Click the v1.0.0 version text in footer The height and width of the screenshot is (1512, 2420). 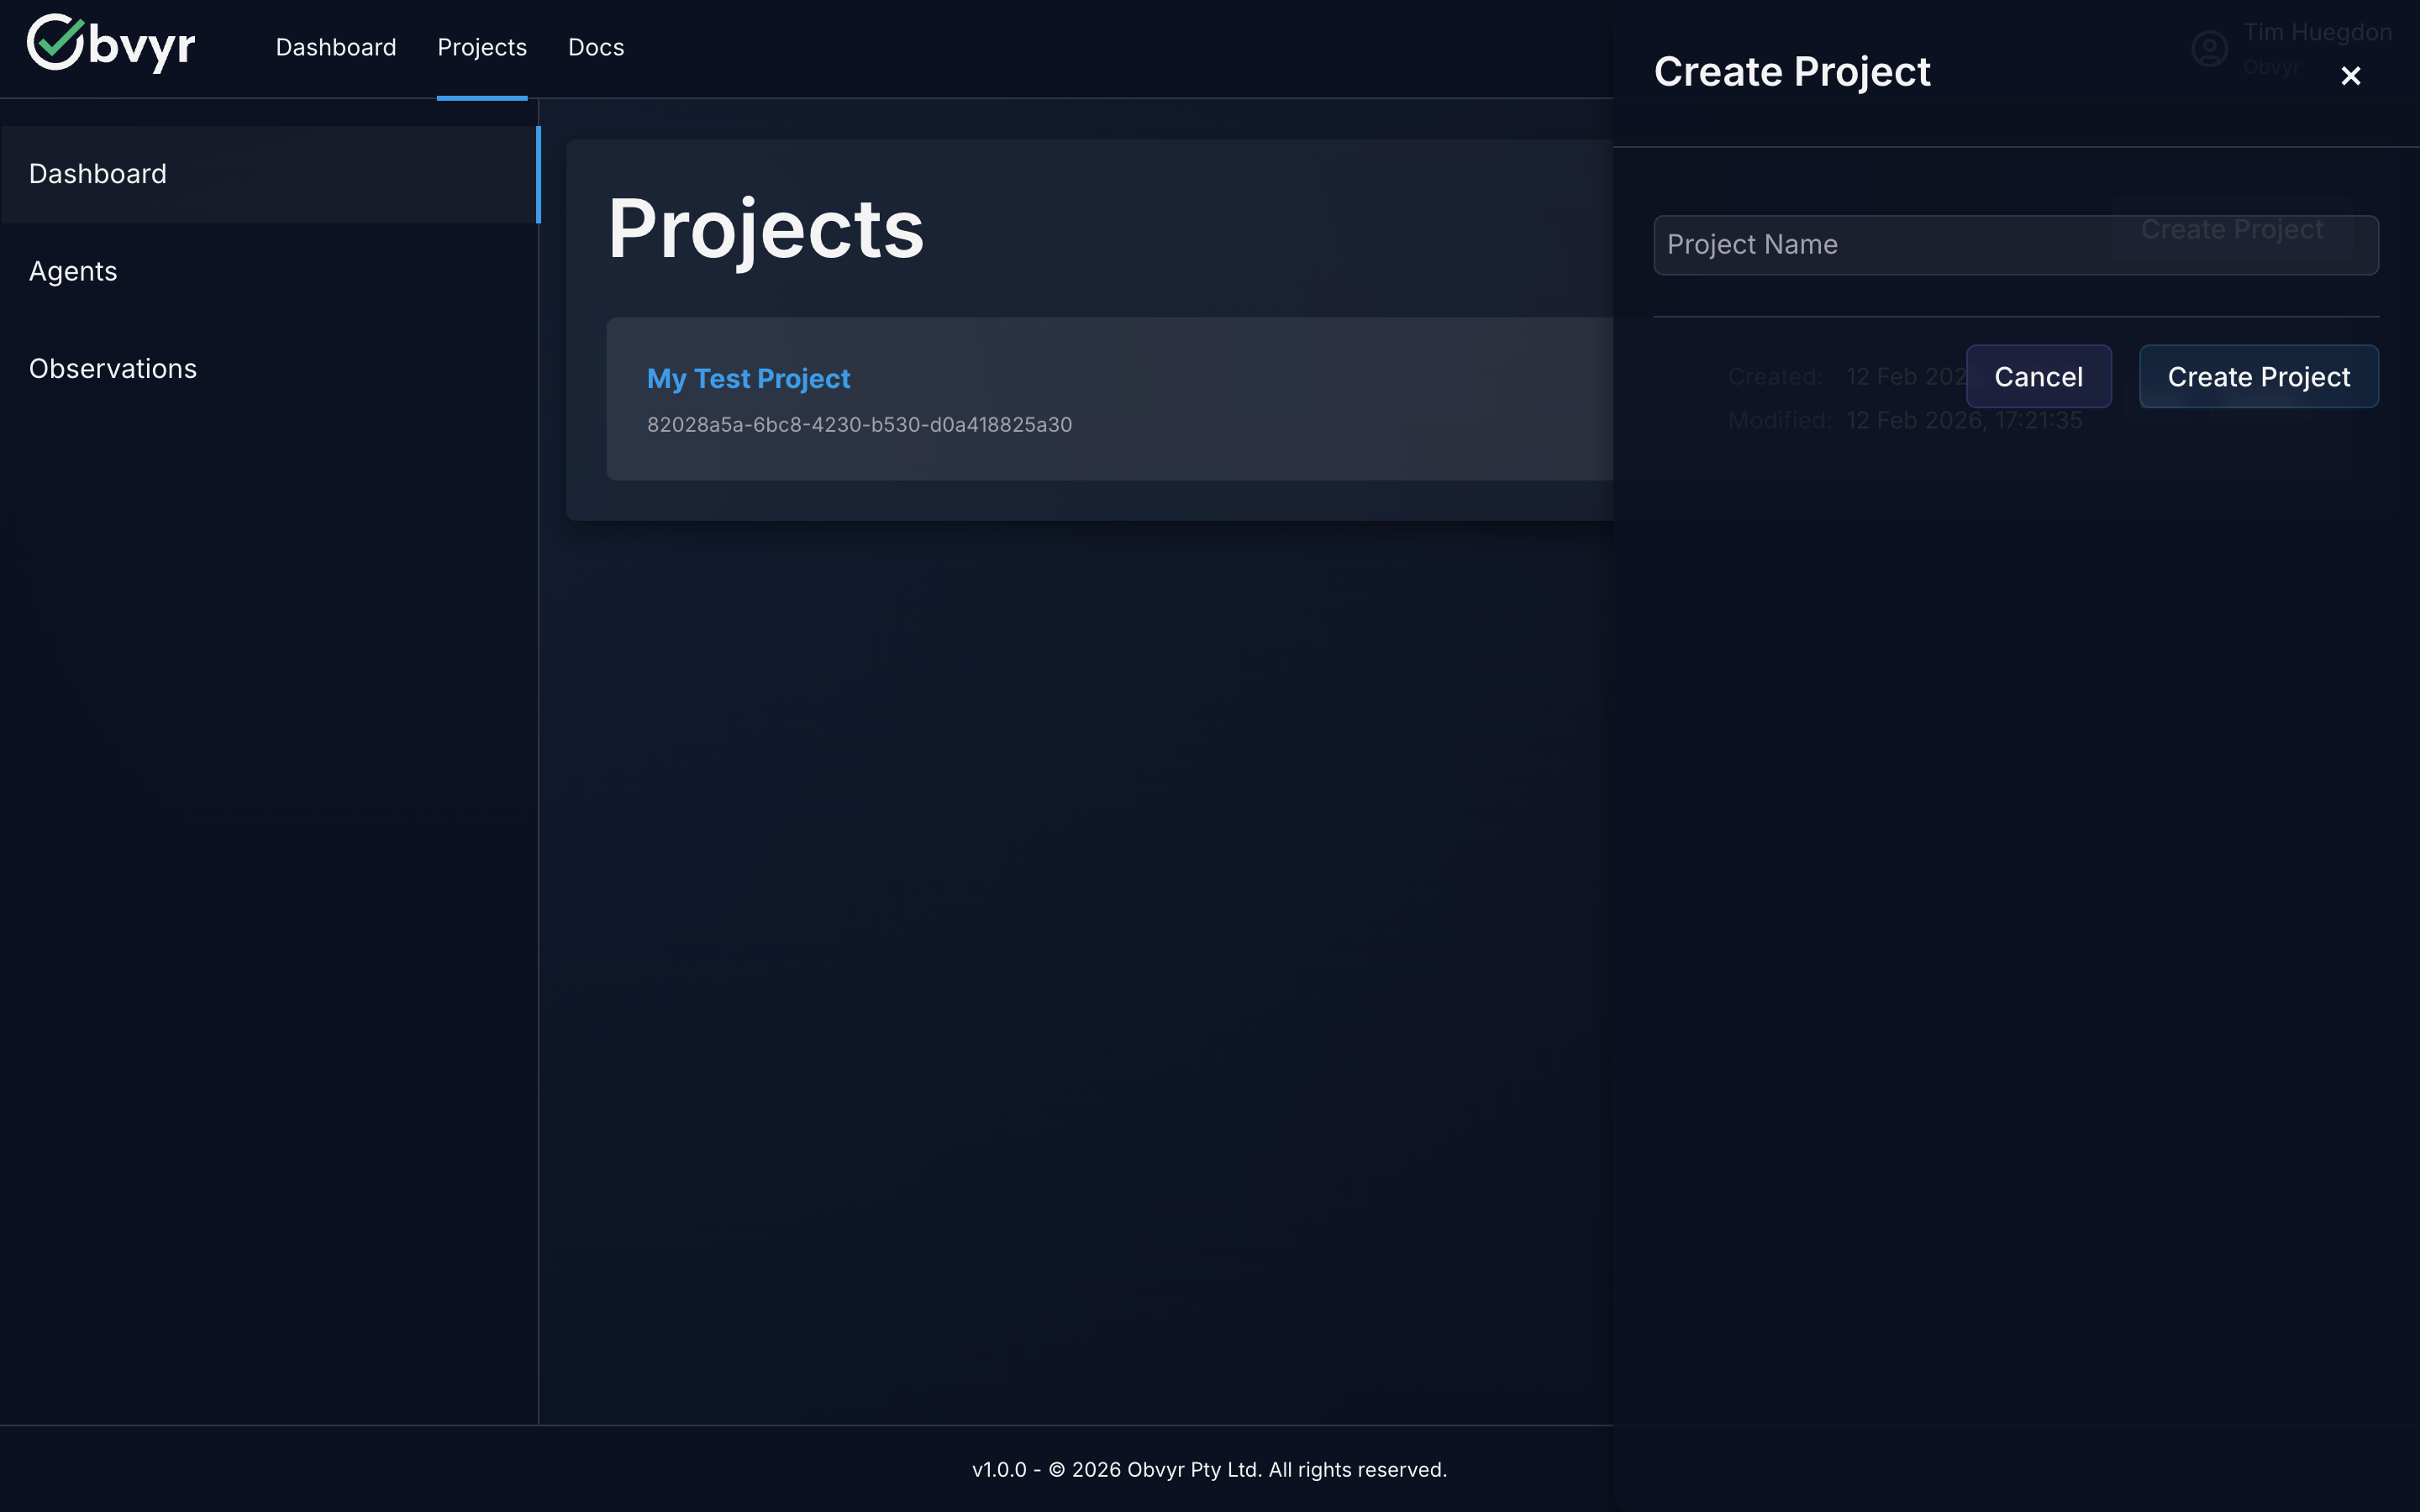click(1000, 1469)
